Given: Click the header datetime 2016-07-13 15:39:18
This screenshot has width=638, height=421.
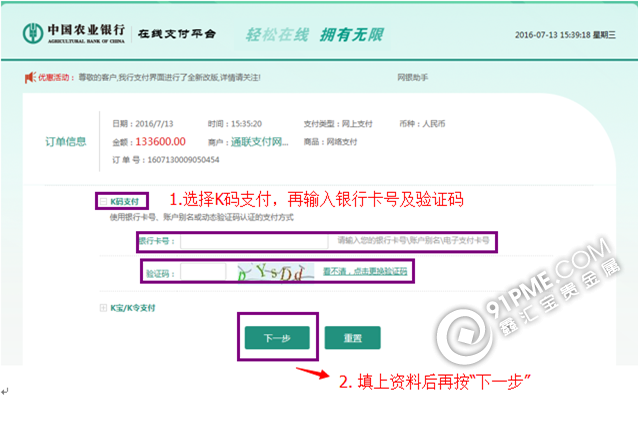Looking at the screenshot, I should click(565, 35).
